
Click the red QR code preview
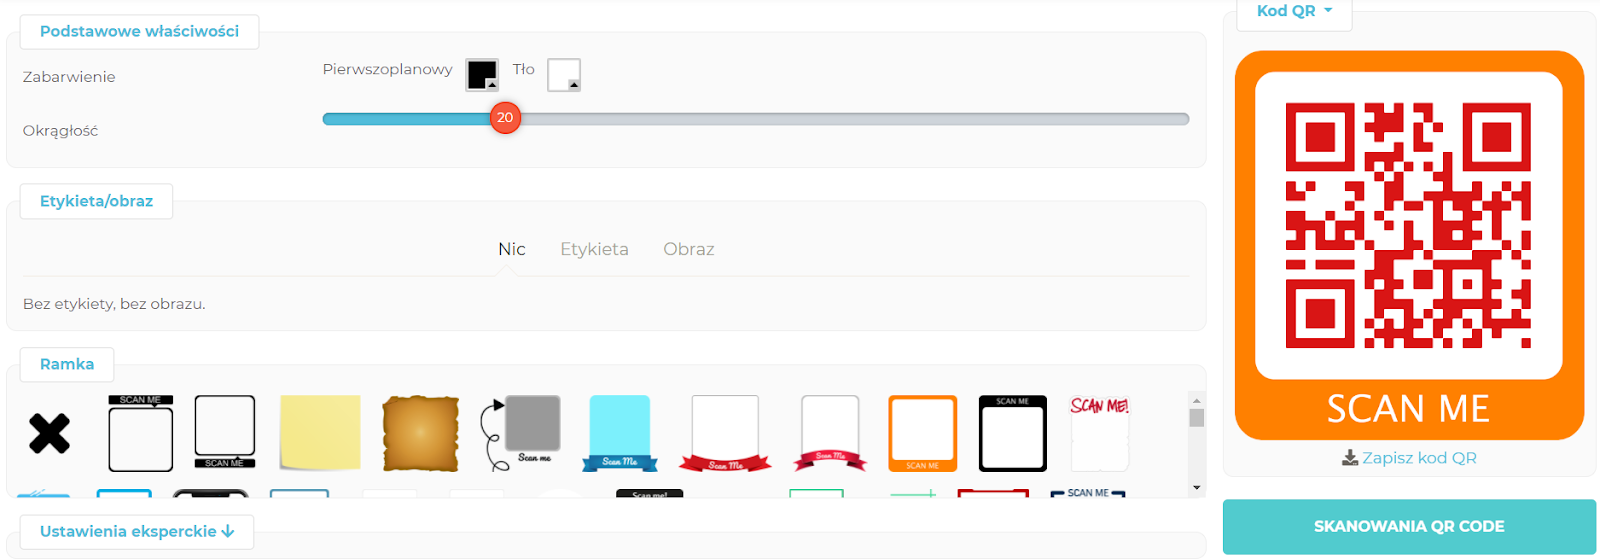[x=1408, y=225]
